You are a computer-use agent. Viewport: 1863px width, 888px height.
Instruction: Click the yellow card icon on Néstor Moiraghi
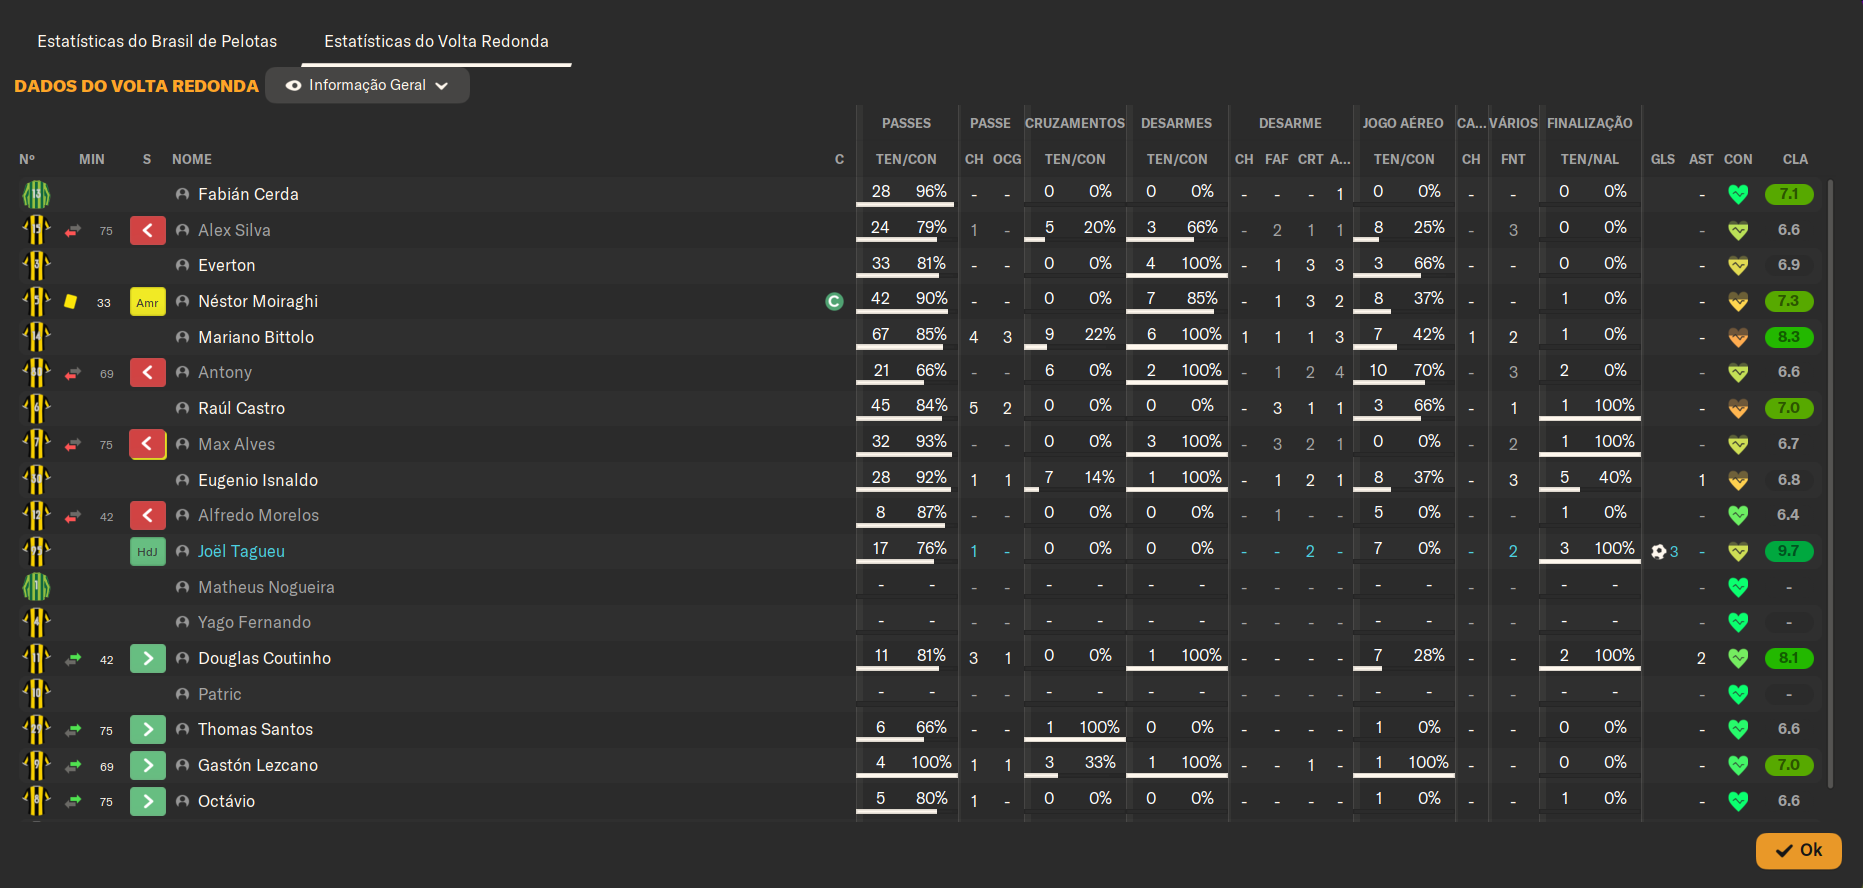click(x=71, y=301)
